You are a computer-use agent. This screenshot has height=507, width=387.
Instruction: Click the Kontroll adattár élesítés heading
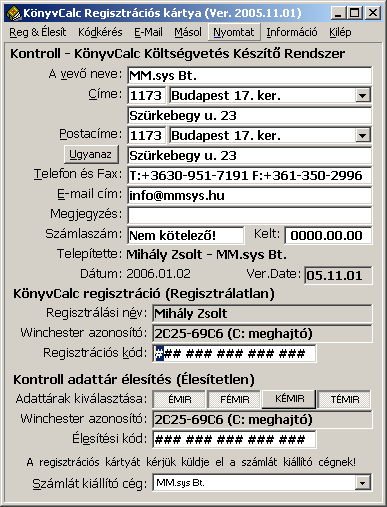click(134, 380)
